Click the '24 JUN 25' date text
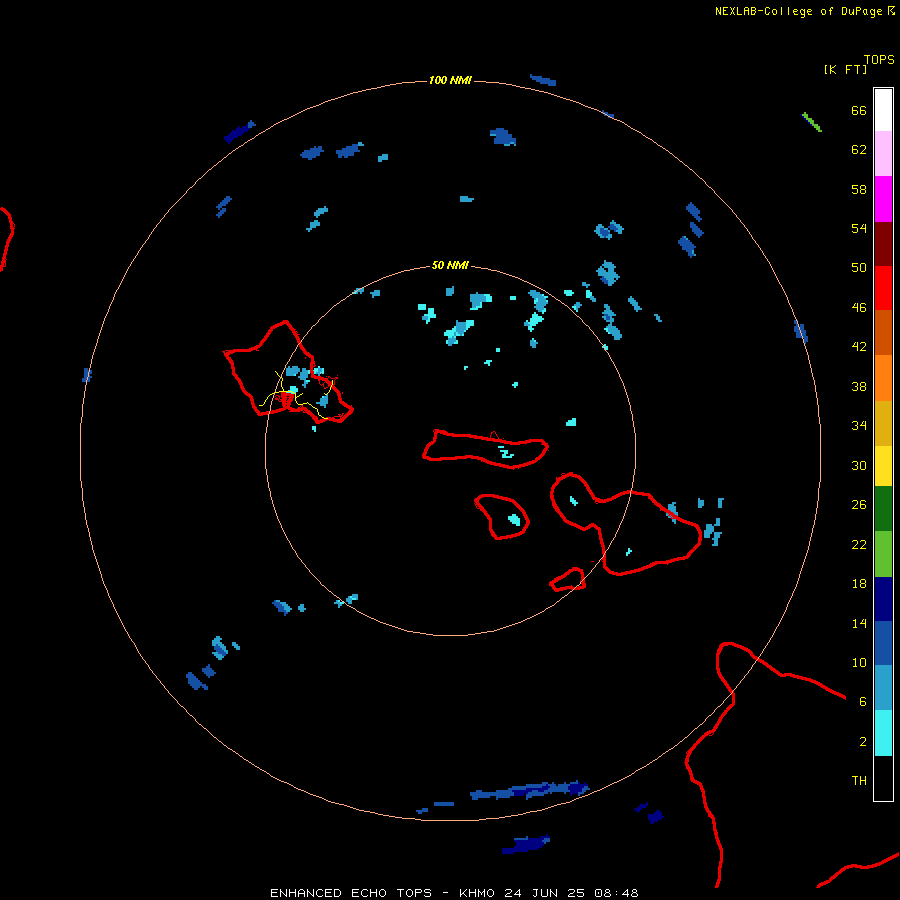The height and width of the screenshot is (900, 900). click(x=544, y=893)
